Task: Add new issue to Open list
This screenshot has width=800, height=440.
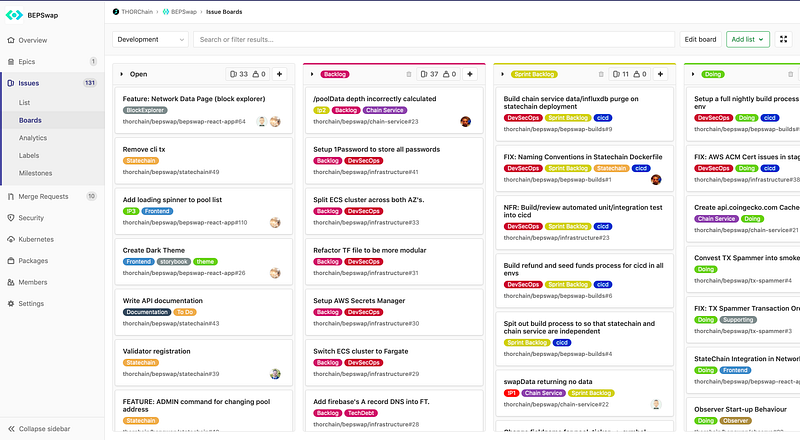Action: point(280,74)
